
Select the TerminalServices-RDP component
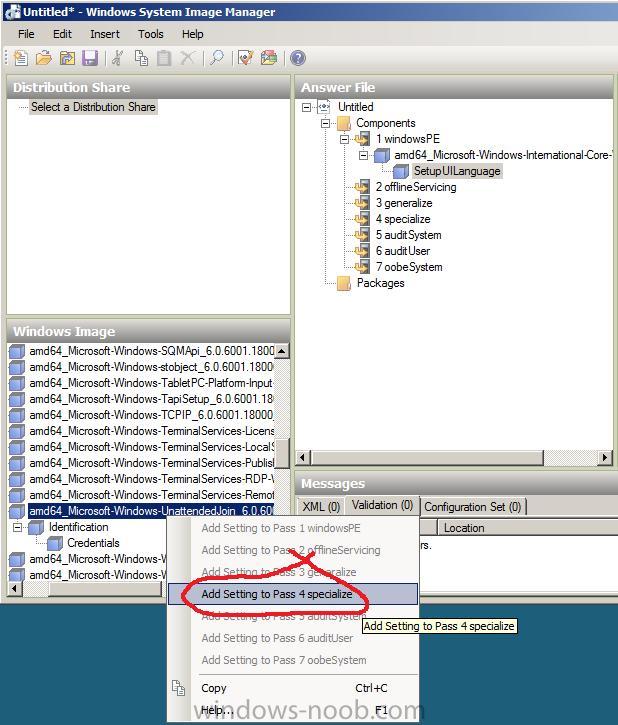point(151,479)
